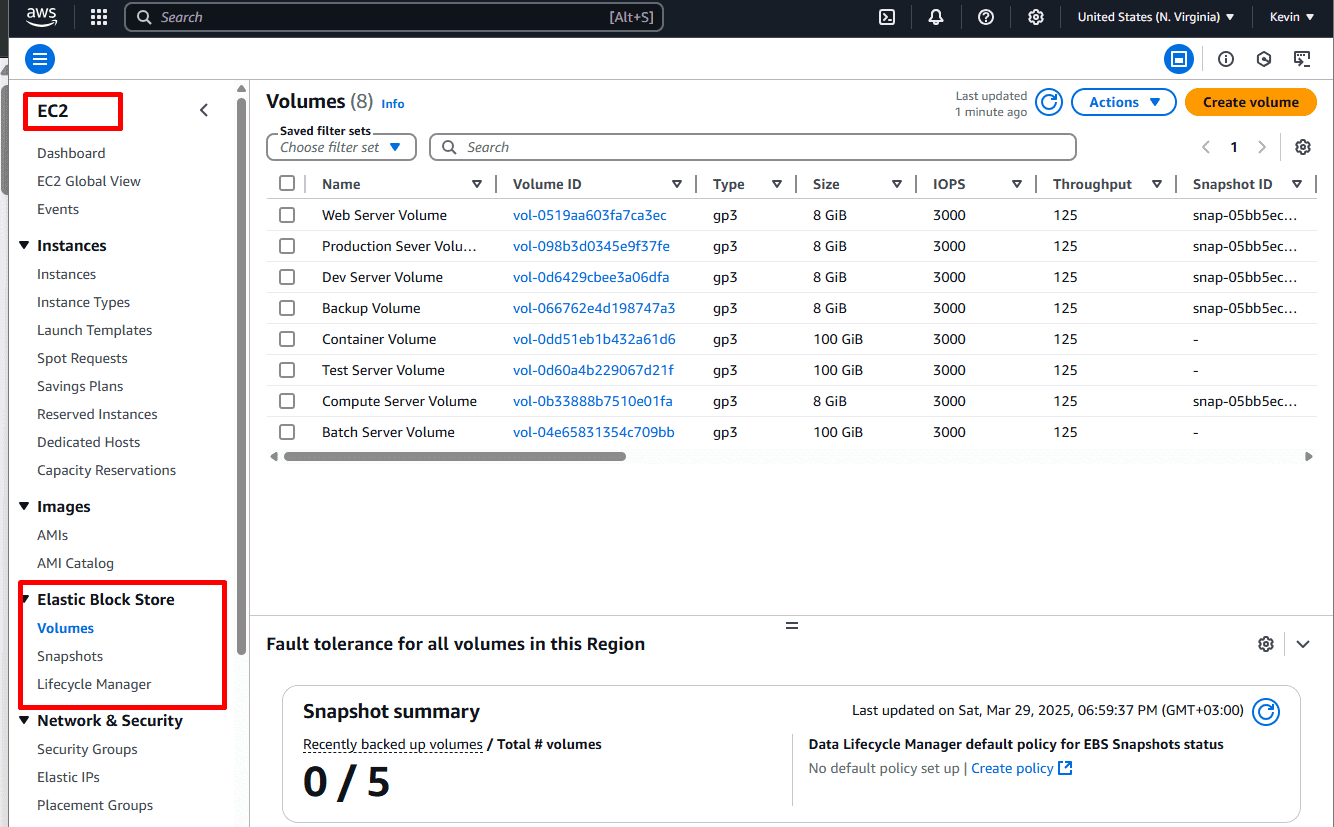This screenshot has width=1334, height=827.
Task: Open volume link vol-0519aa603fa7ca3ec
Action: point(590,215)
